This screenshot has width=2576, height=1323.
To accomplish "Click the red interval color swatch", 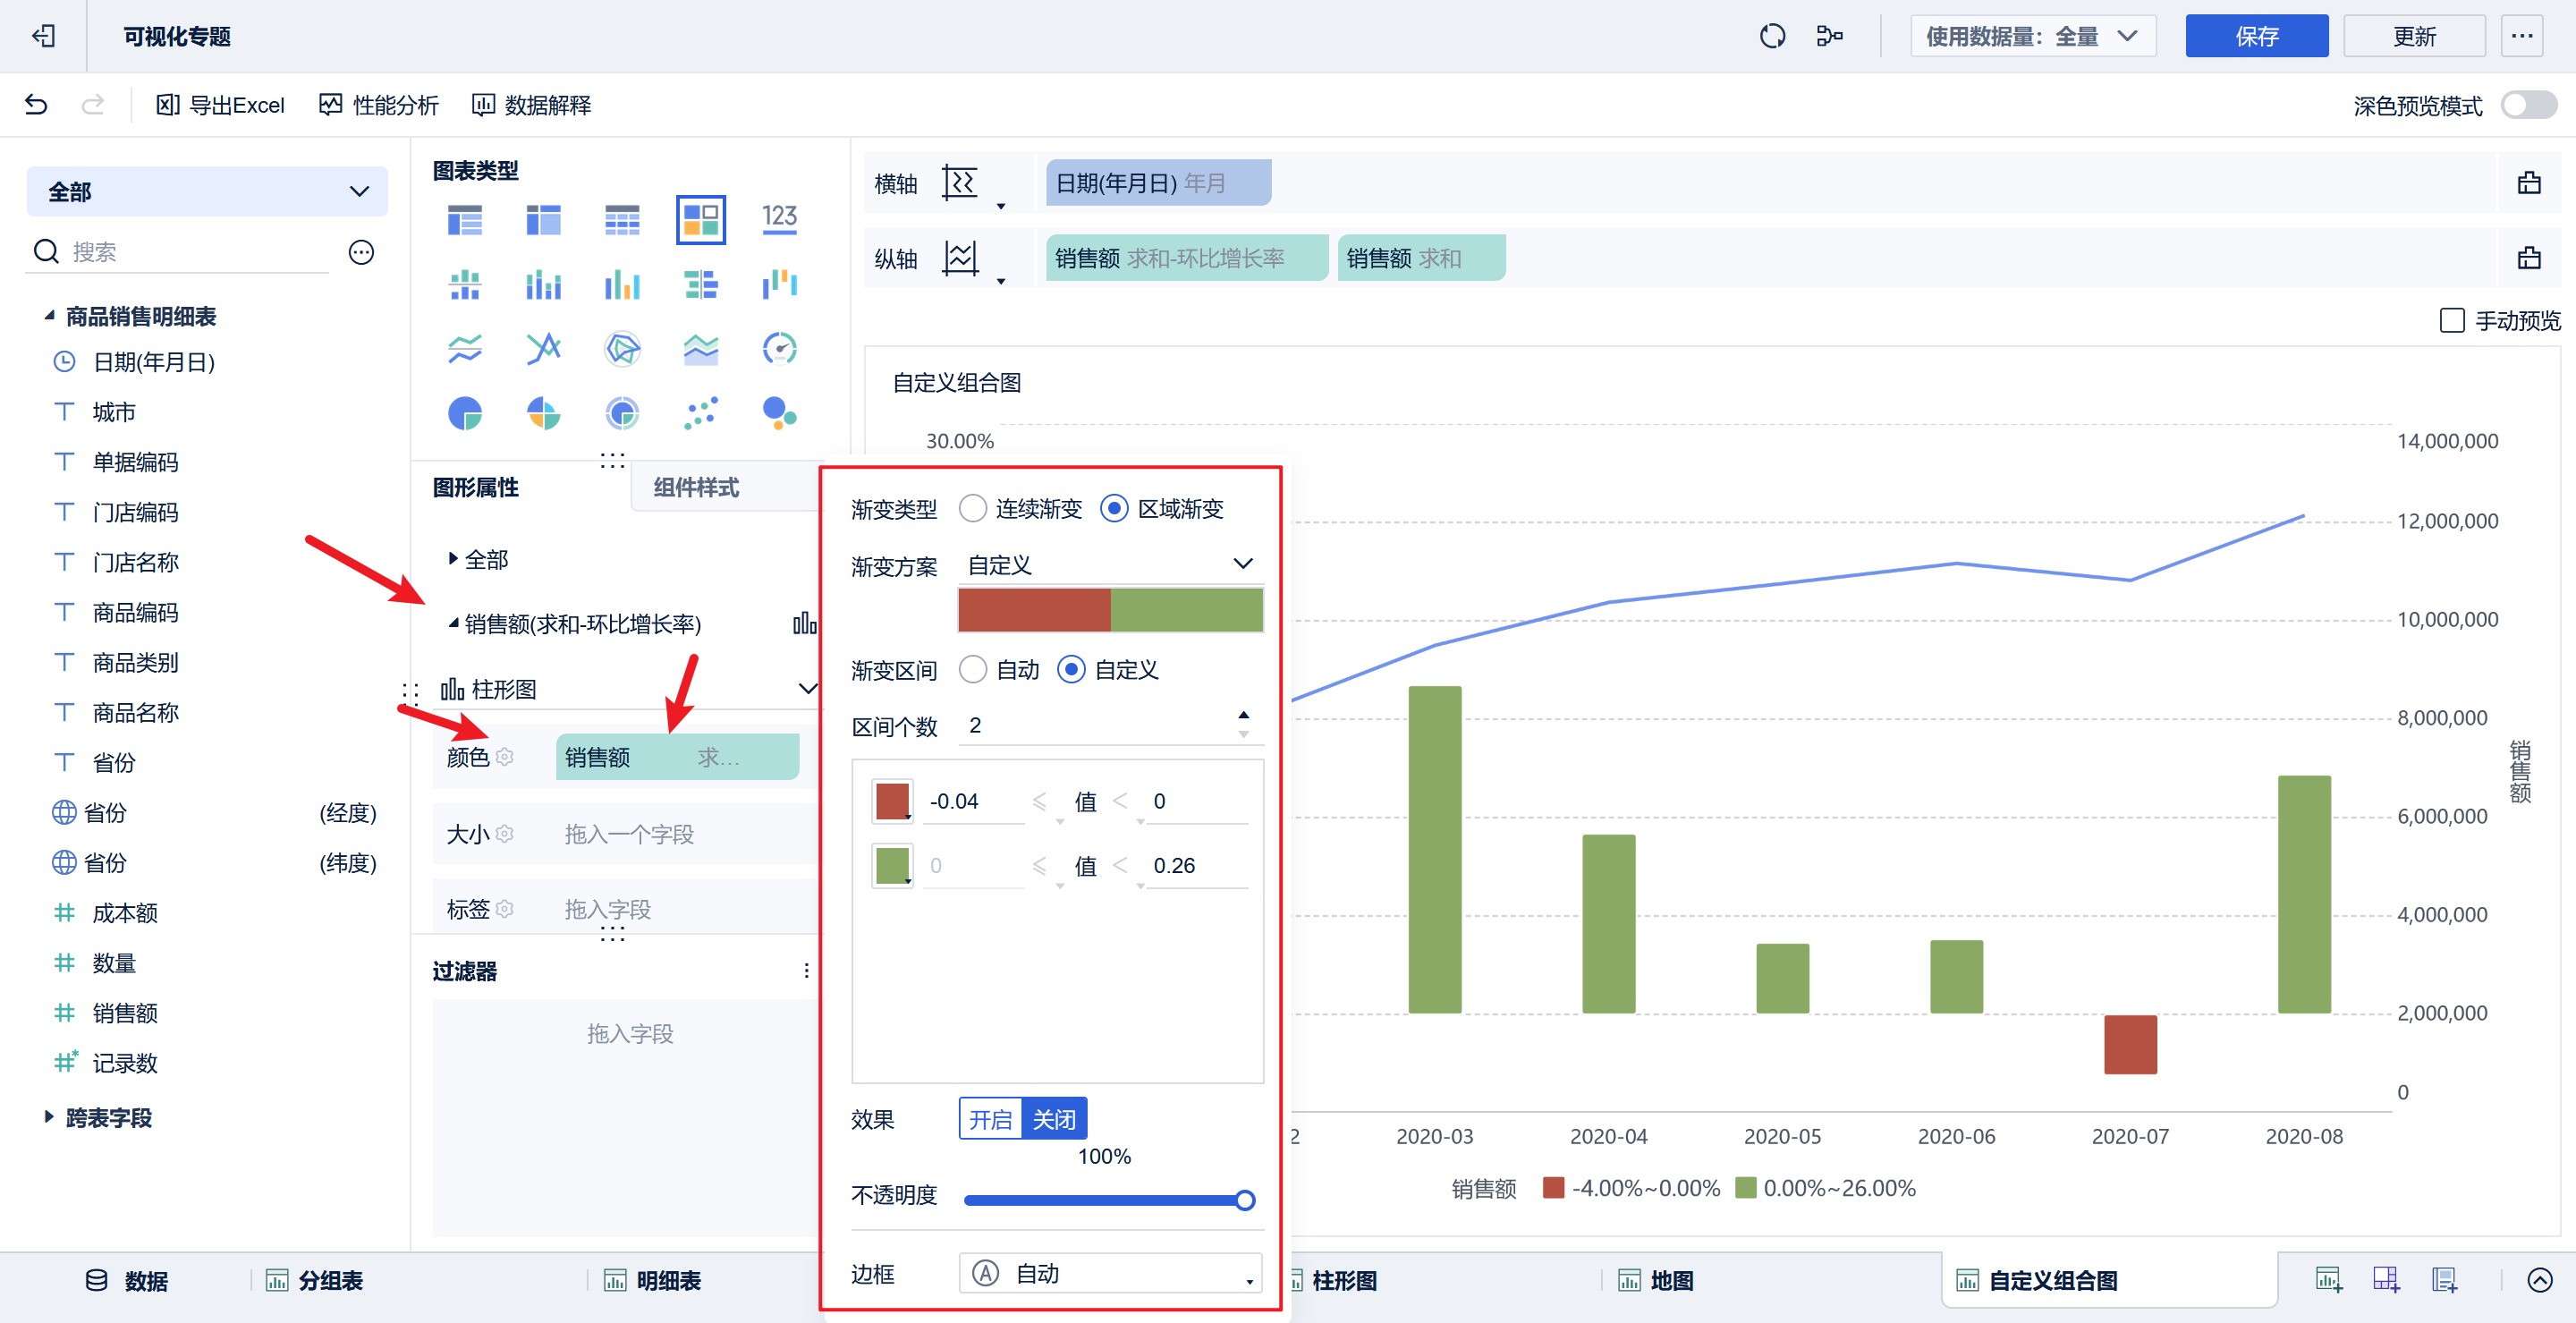I will click(891, 801).
